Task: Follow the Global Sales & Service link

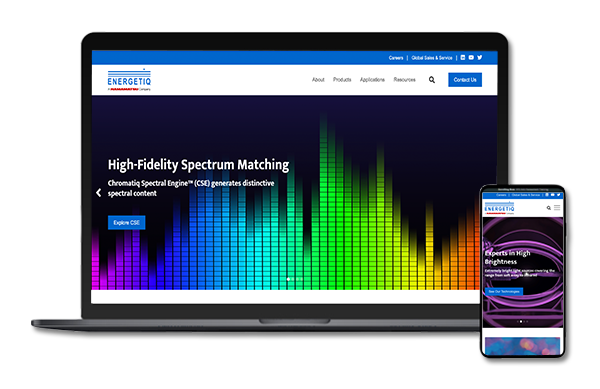Action: [x=432, y=58]
